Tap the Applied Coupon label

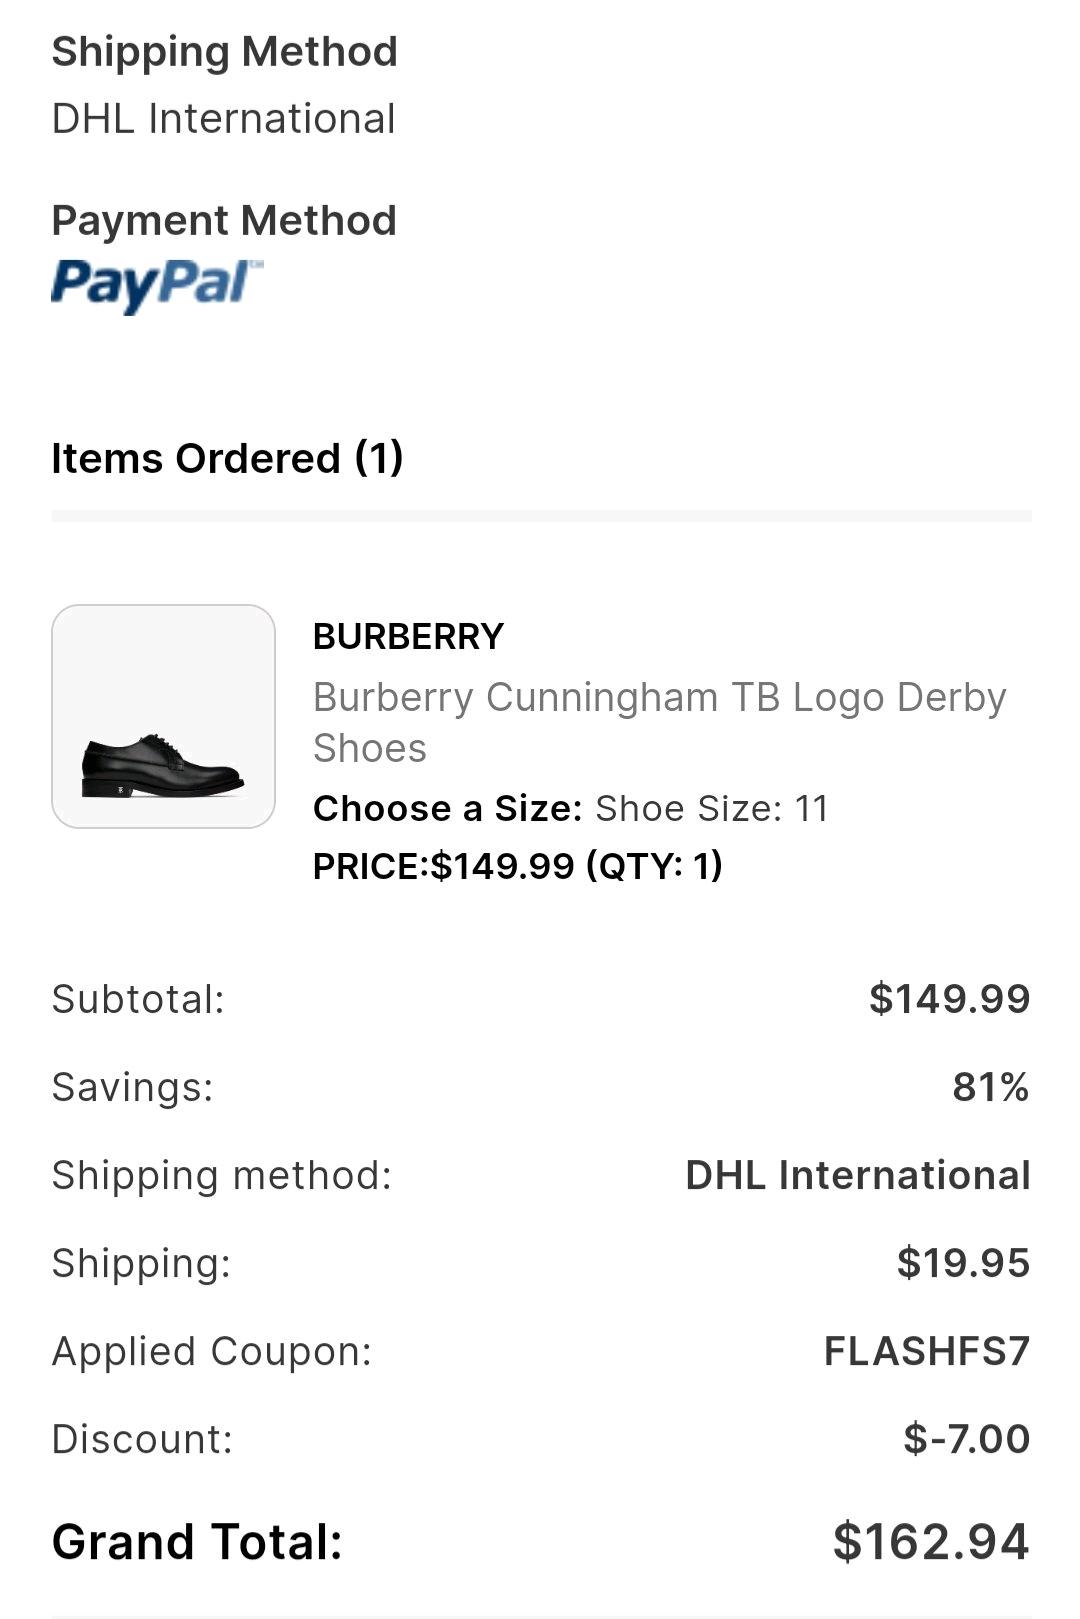coord(212,1351)
